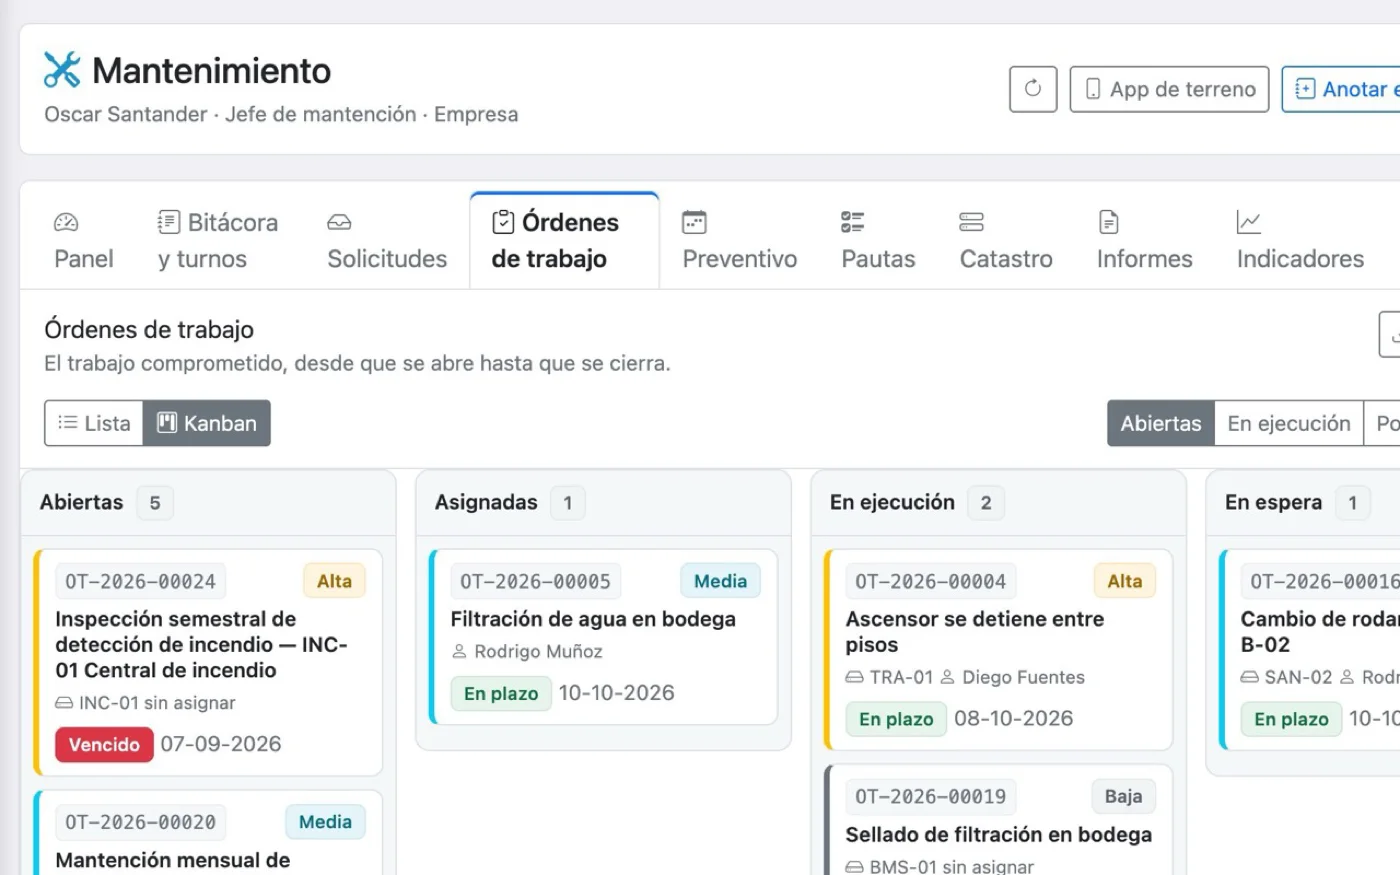Viewport: 1400px width, 875px height.
Task: Select the Órdenes de trabajo tab
Action: 564,240
